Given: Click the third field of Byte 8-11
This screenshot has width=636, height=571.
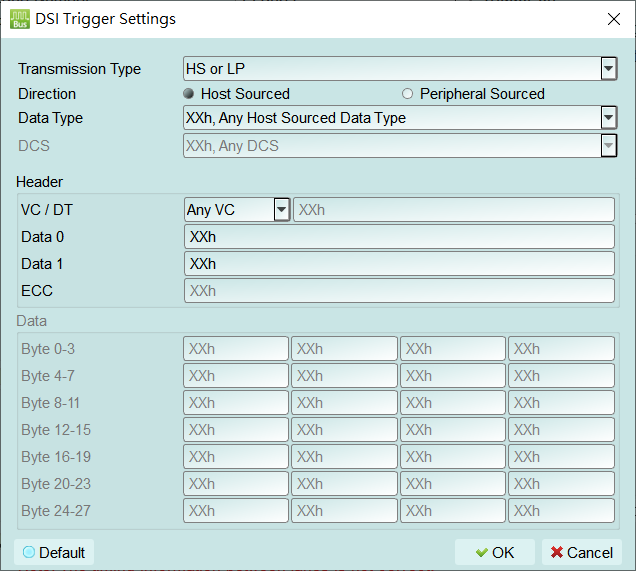Looking at the screenshot, I should click(453, 403).
